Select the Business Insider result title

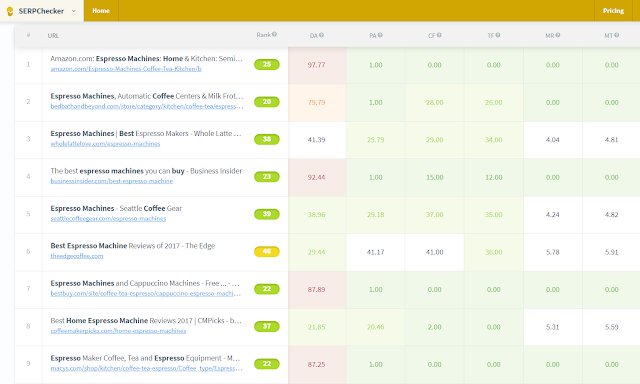(x=146, y=171)
